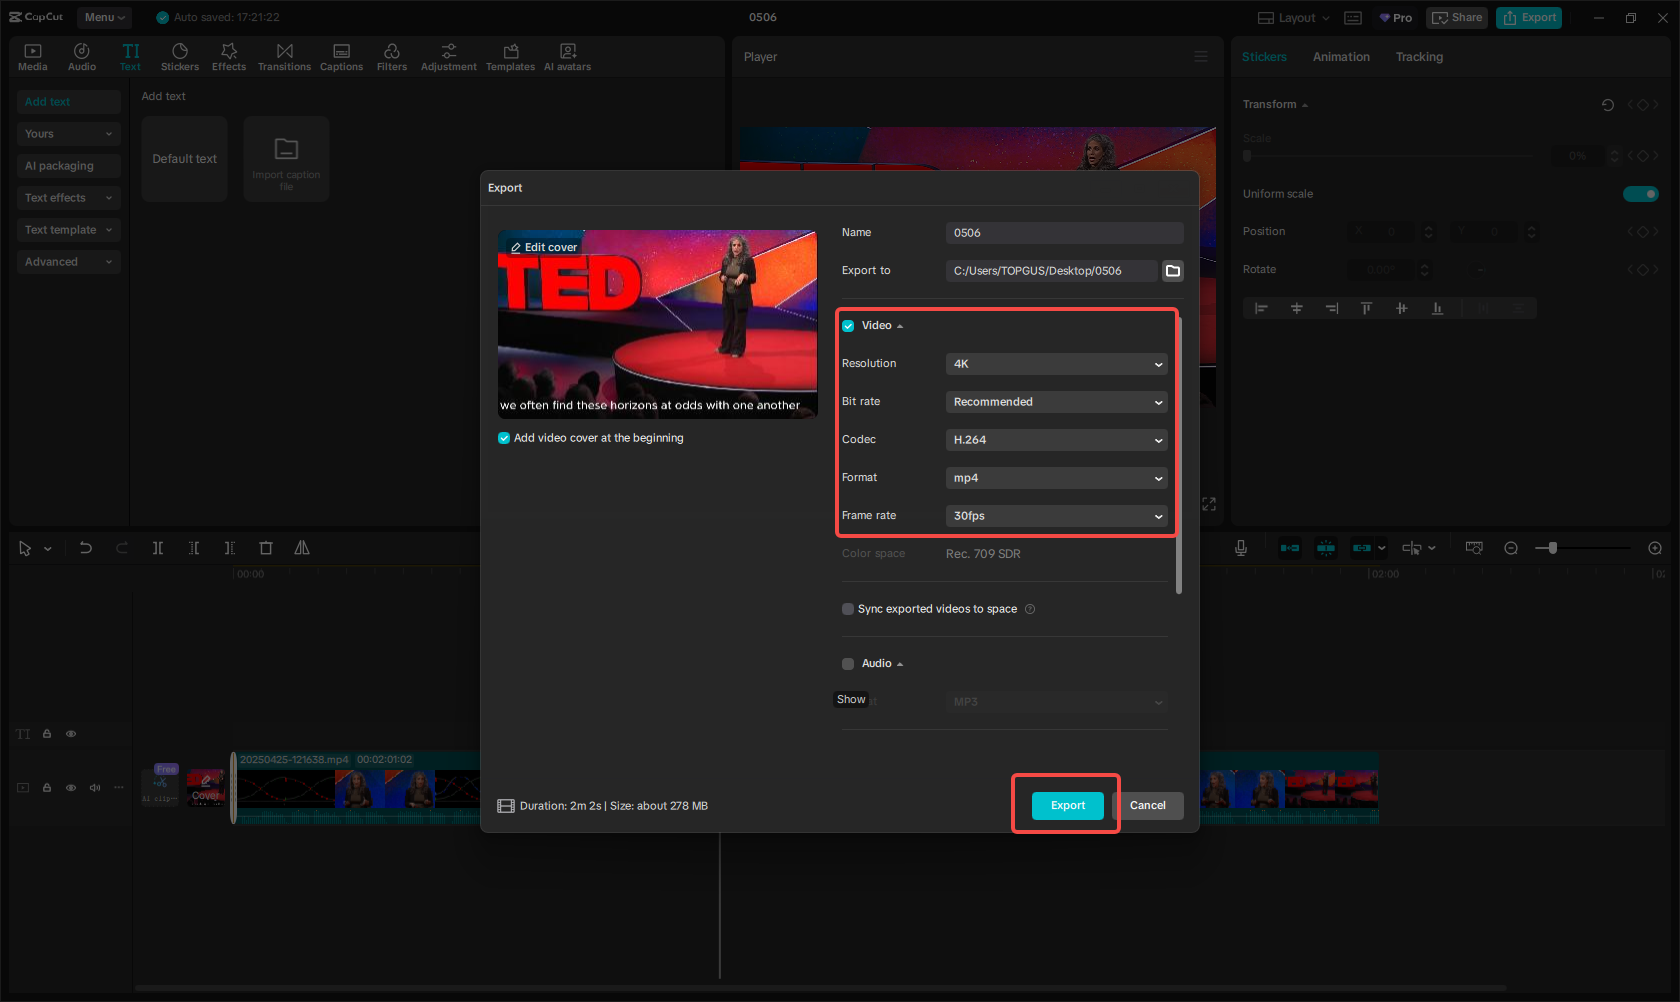Open the Media panel
Image resolution: width=1680 pixels, height=1002 pixels.
pyautogui.click(x=32, y=55)
